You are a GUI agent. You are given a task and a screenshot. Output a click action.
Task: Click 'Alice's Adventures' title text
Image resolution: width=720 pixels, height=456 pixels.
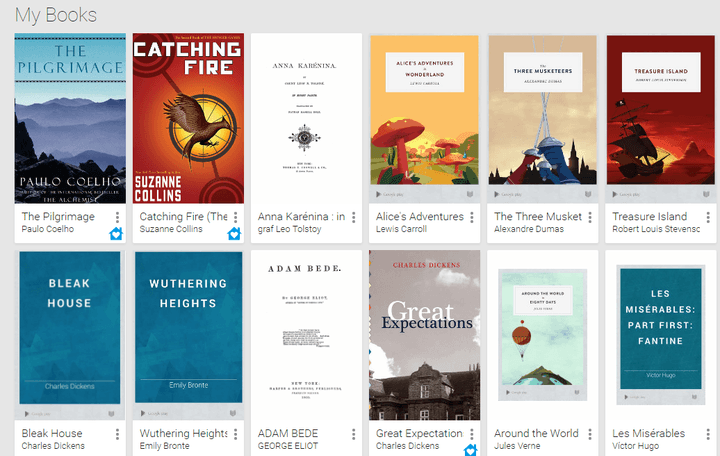pos(420,217)
